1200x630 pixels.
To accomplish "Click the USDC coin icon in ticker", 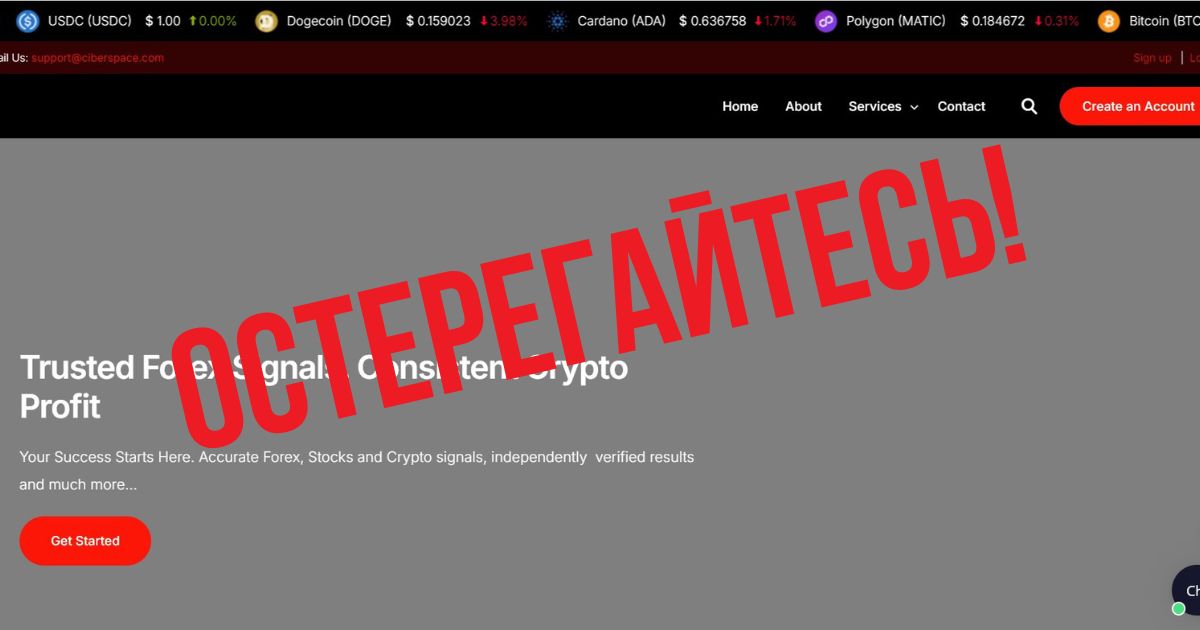I will click(28, 21).
